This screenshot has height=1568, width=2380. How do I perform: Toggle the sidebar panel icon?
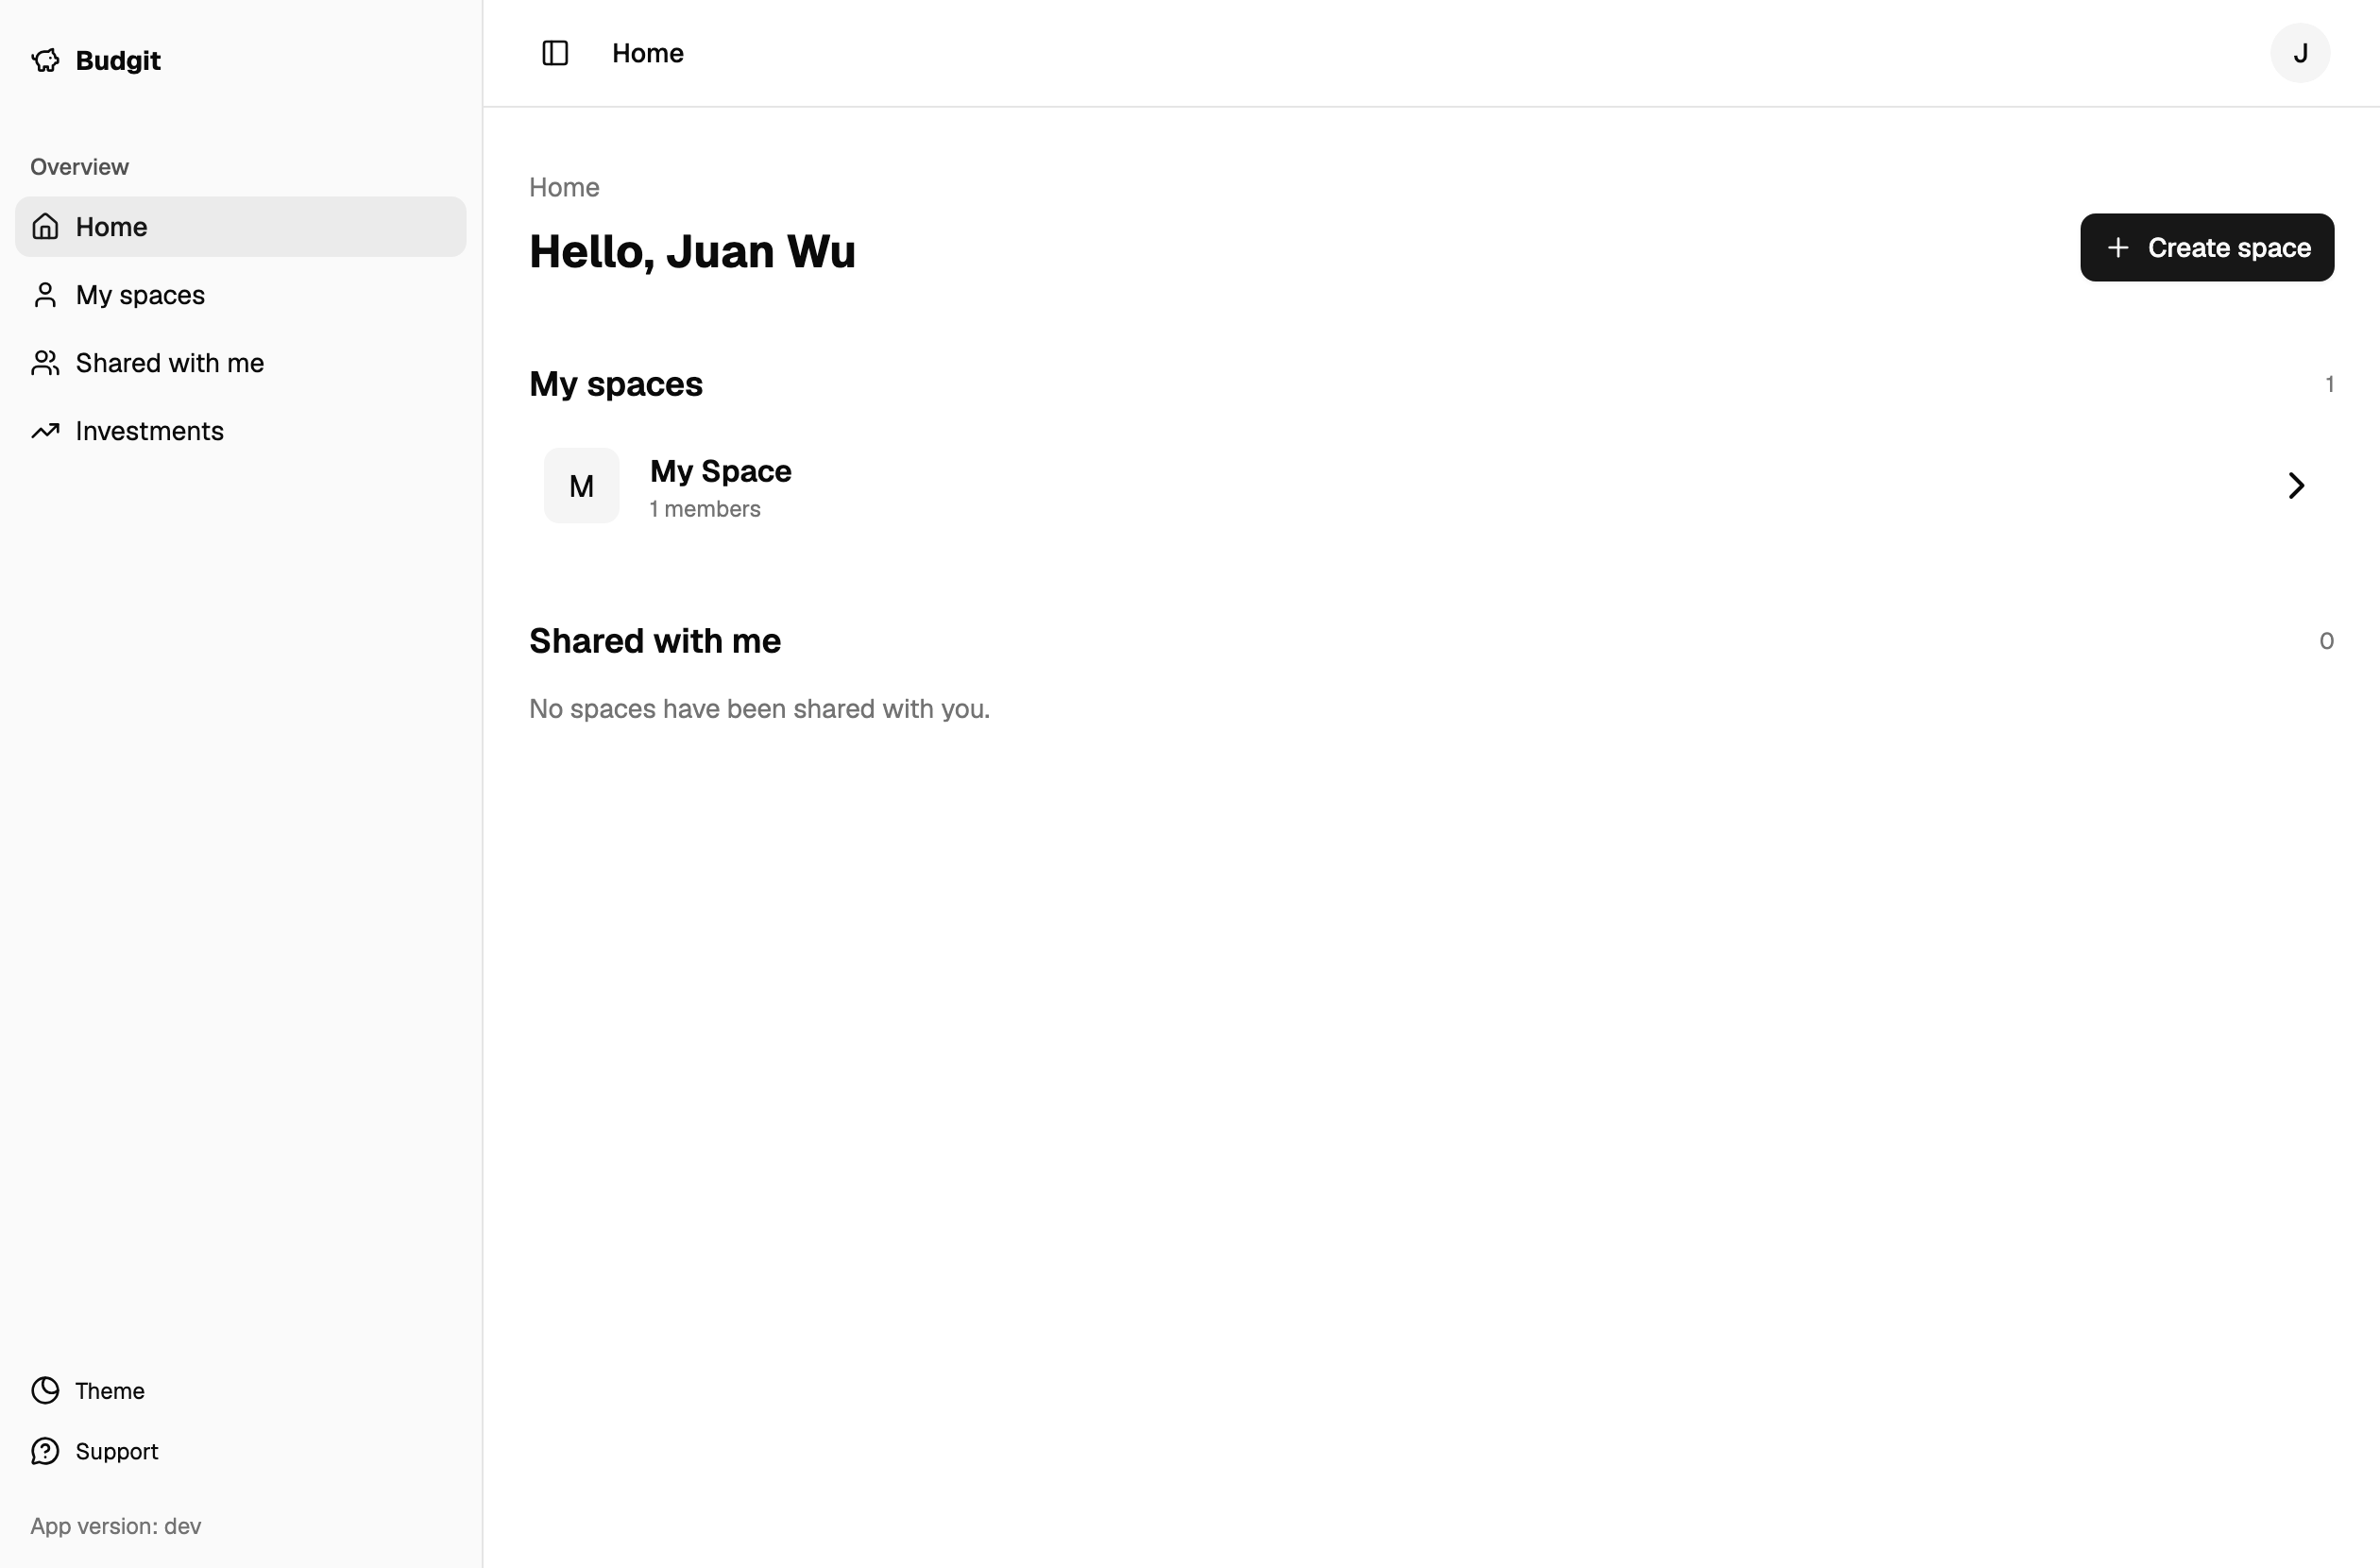pyautogui.click(x=555, y=53)
